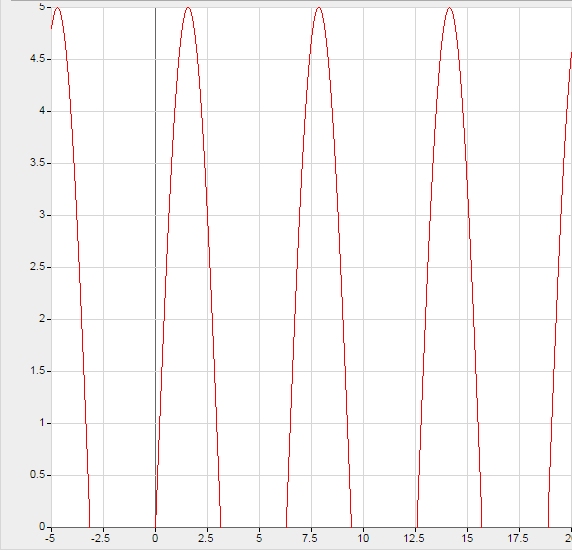
Task: Click the 4.5 vertical axis label
Action: (x=37, y=59)
